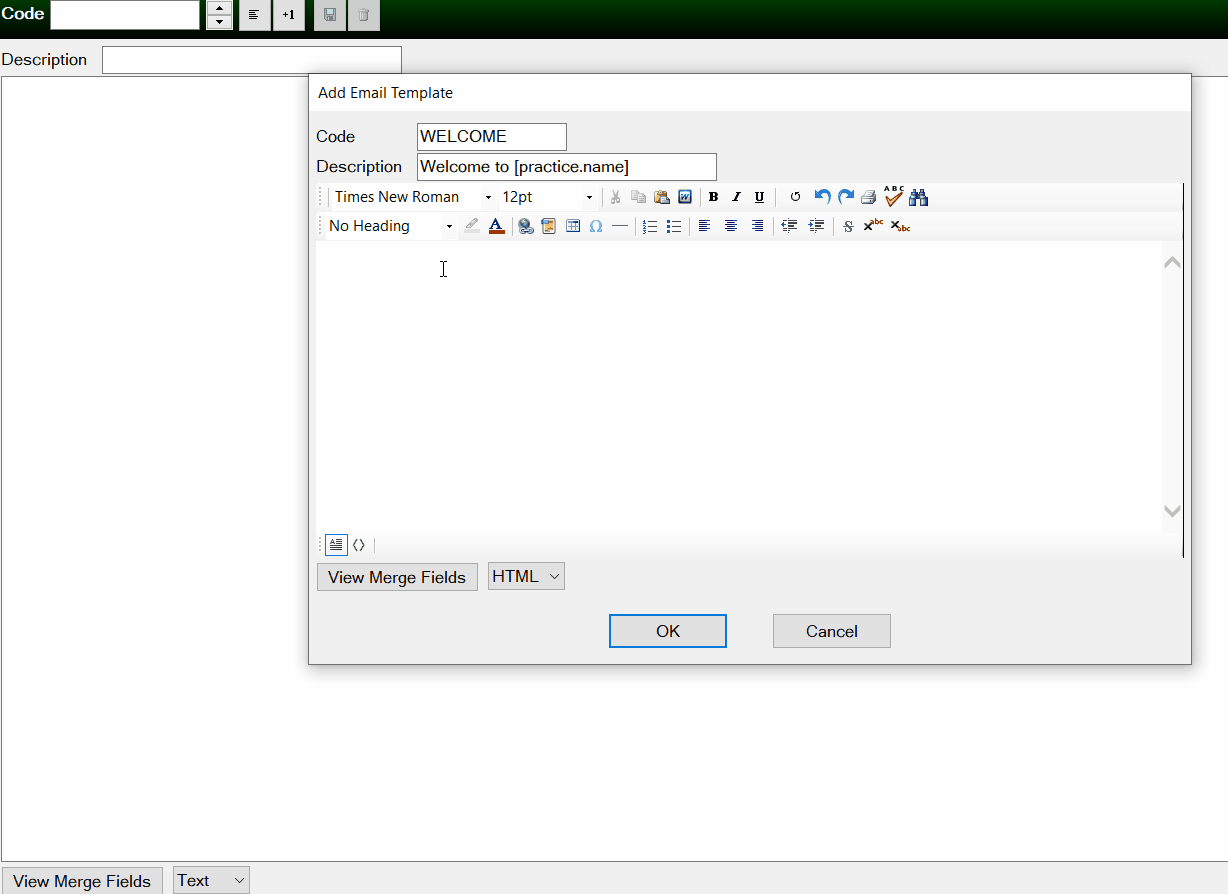Click the +1 button in top toolbar
The width and height of the screenshot is (1228, 894).
(x=289, y=15)
